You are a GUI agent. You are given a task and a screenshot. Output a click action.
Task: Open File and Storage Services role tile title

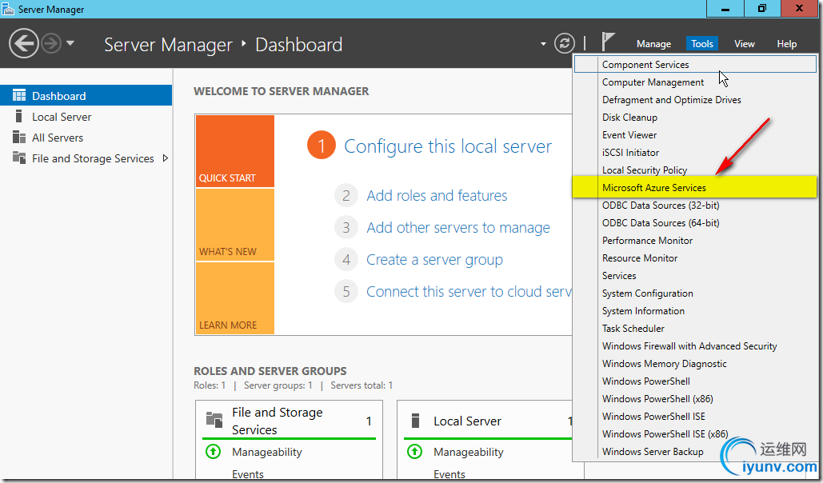[277, 421]
